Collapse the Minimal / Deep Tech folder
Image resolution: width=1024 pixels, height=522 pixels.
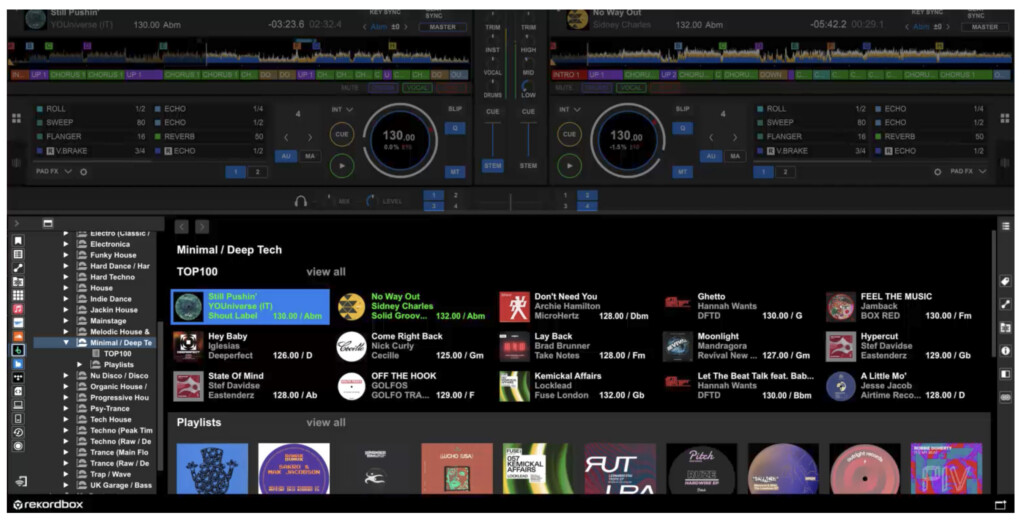click(65, 342)
